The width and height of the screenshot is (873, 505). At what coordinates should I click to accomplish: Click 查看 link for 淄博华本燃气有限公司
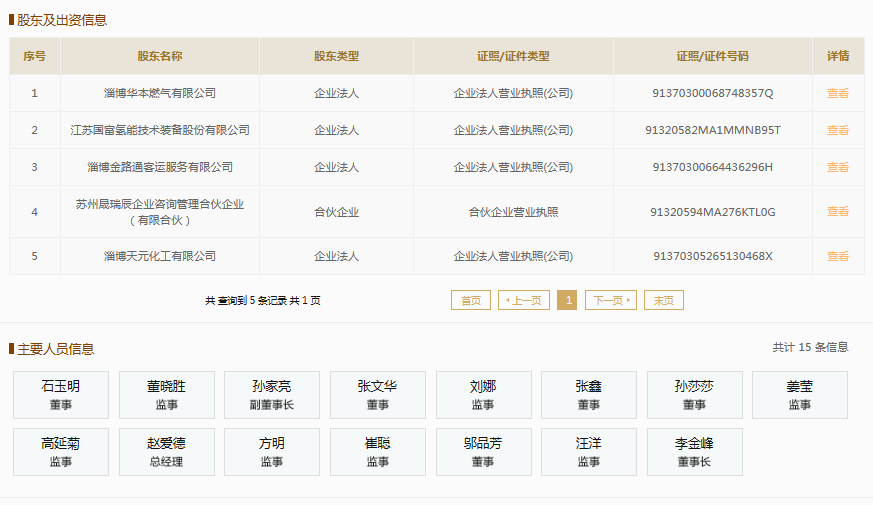[x=837, y=93]
